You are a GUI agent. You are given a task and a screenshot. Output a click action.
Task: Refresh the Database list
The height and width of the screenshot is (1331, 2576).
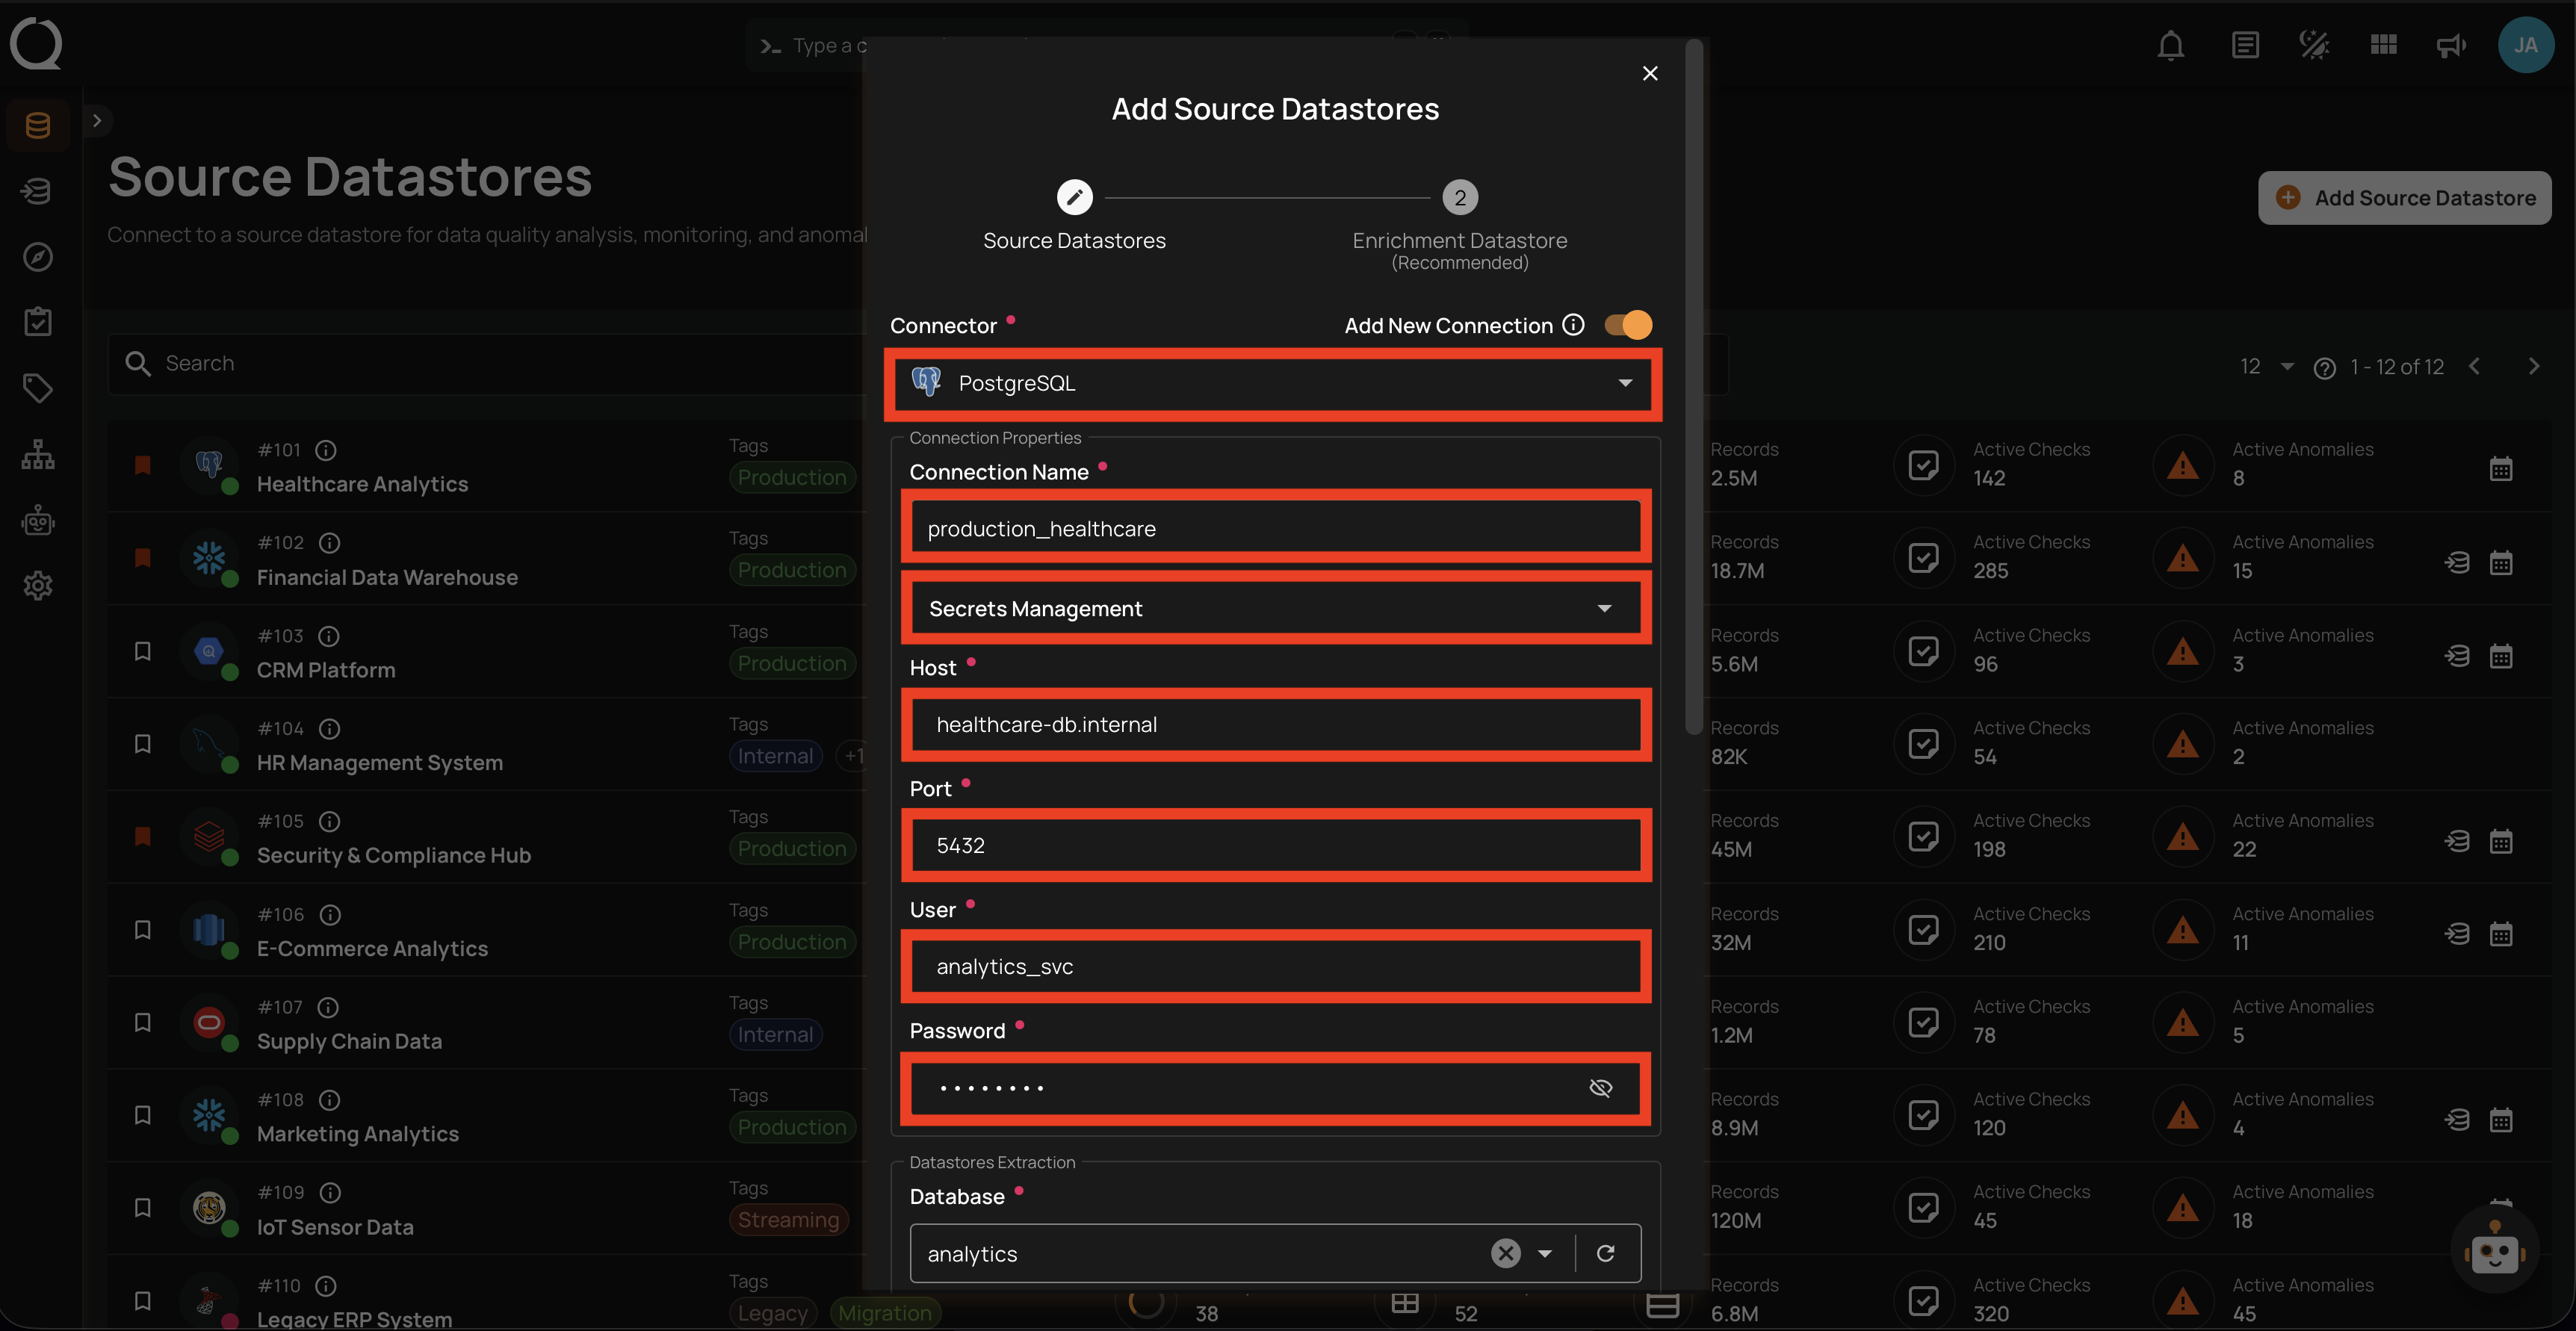(x=1606, y=1253)
